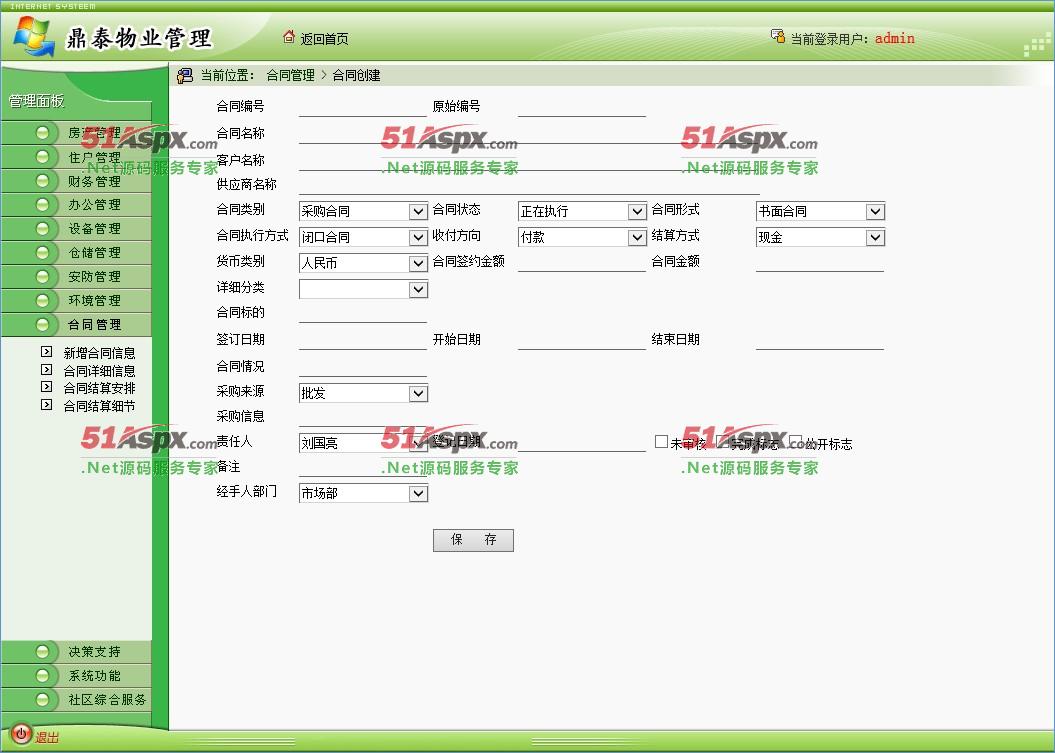The height and width of the screenshot is (753, 1055).
Task: Click the location icon beside 当前位置
Action: coord(185,75)
